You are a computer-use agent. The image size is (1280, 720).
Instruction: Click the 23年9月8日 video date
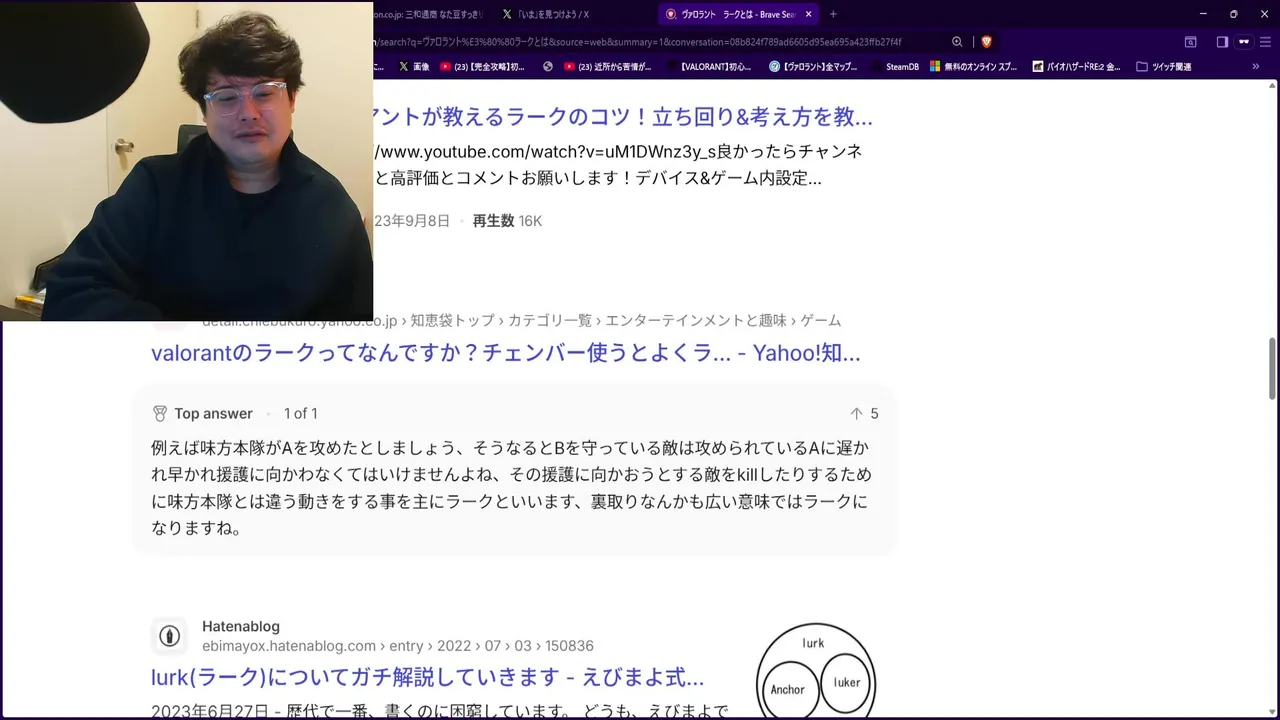[412, 221]
